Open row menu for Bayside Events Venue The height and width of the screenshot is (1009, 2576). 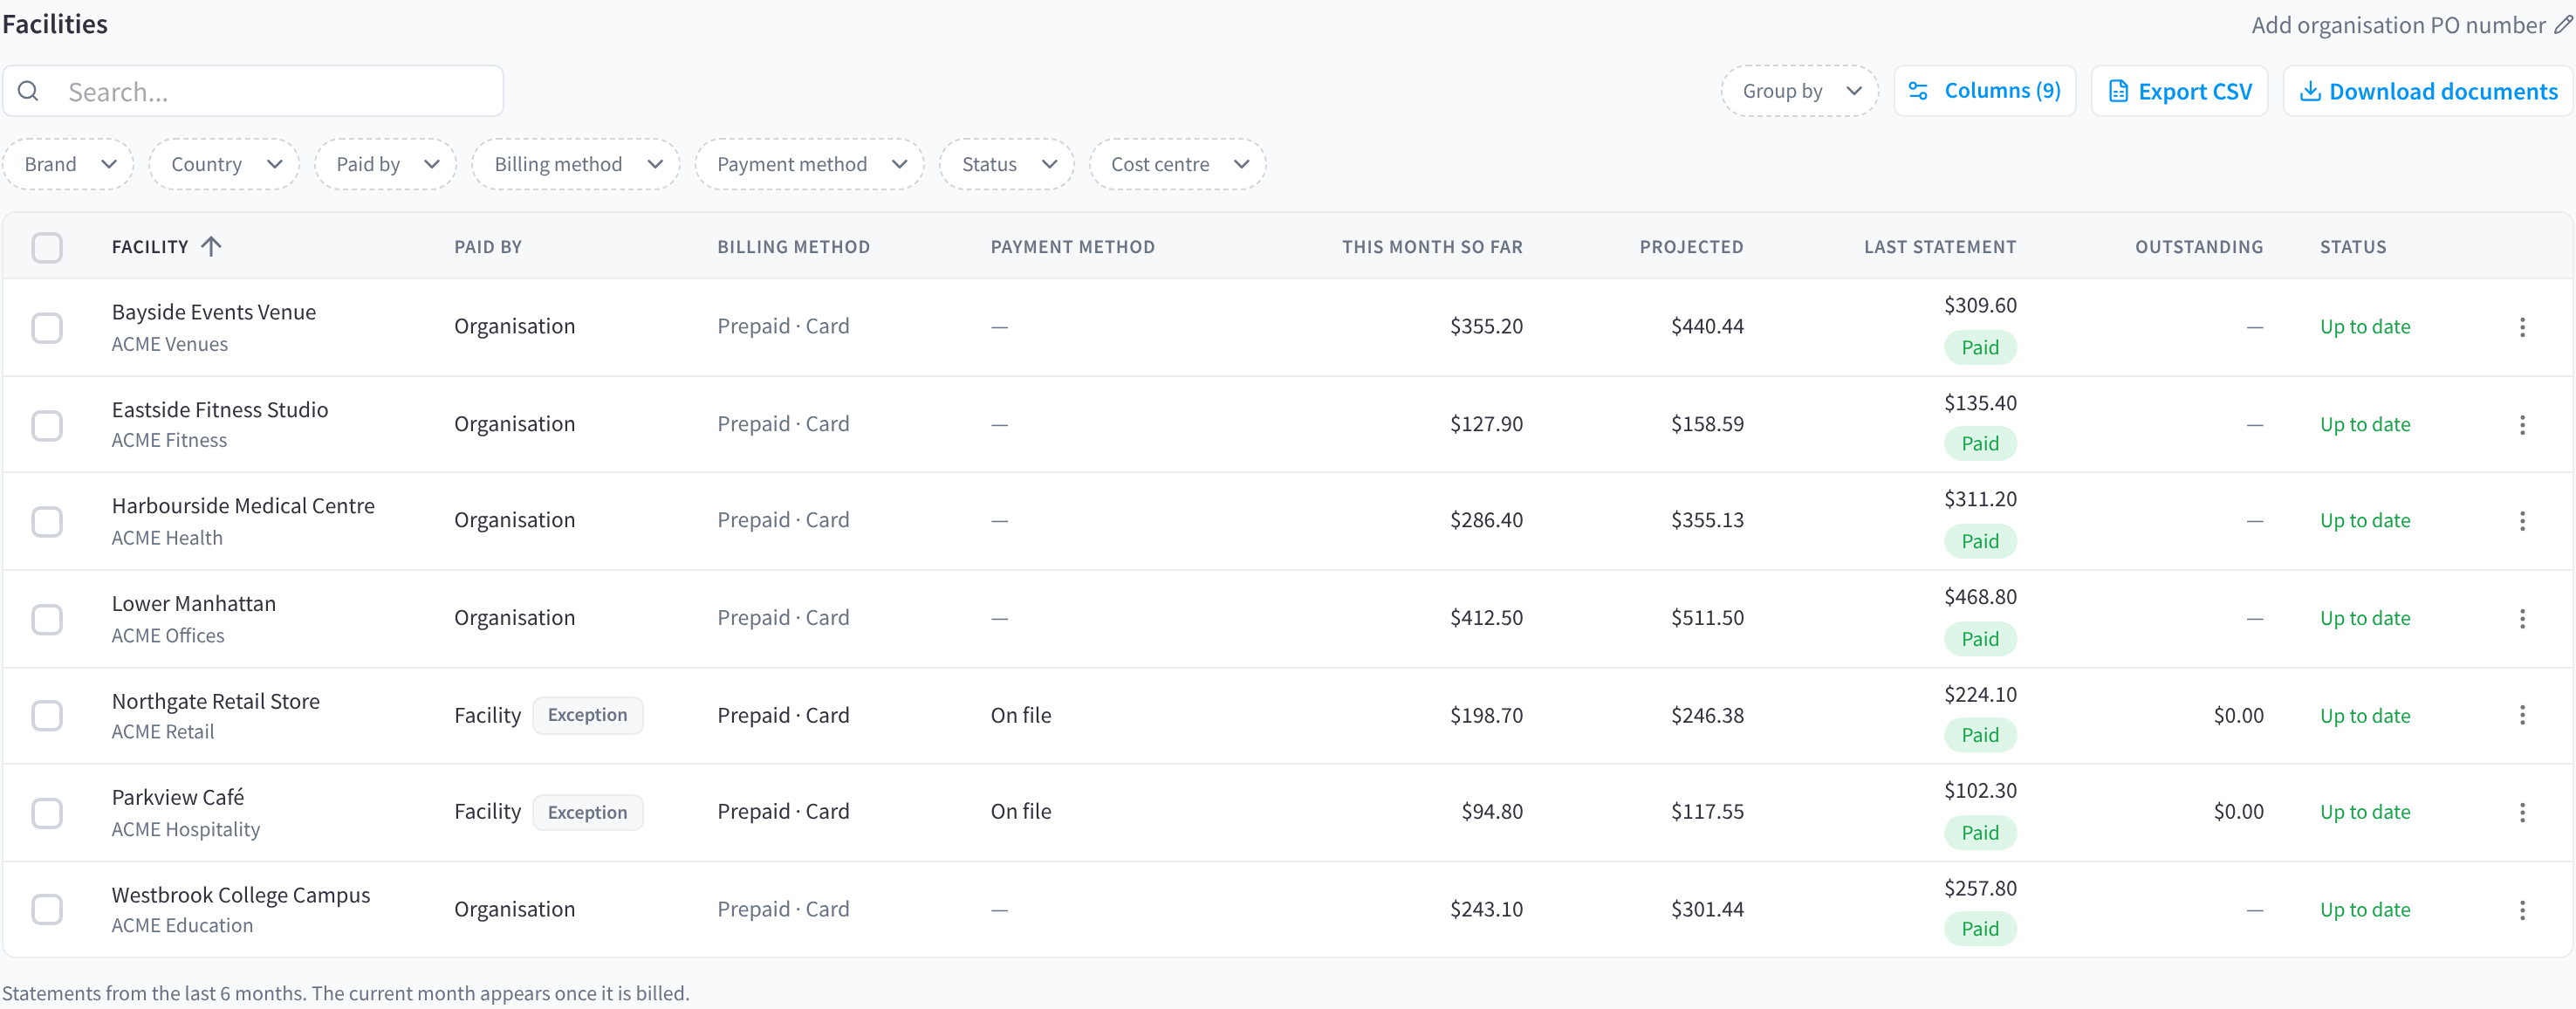tap(2522, 327)
